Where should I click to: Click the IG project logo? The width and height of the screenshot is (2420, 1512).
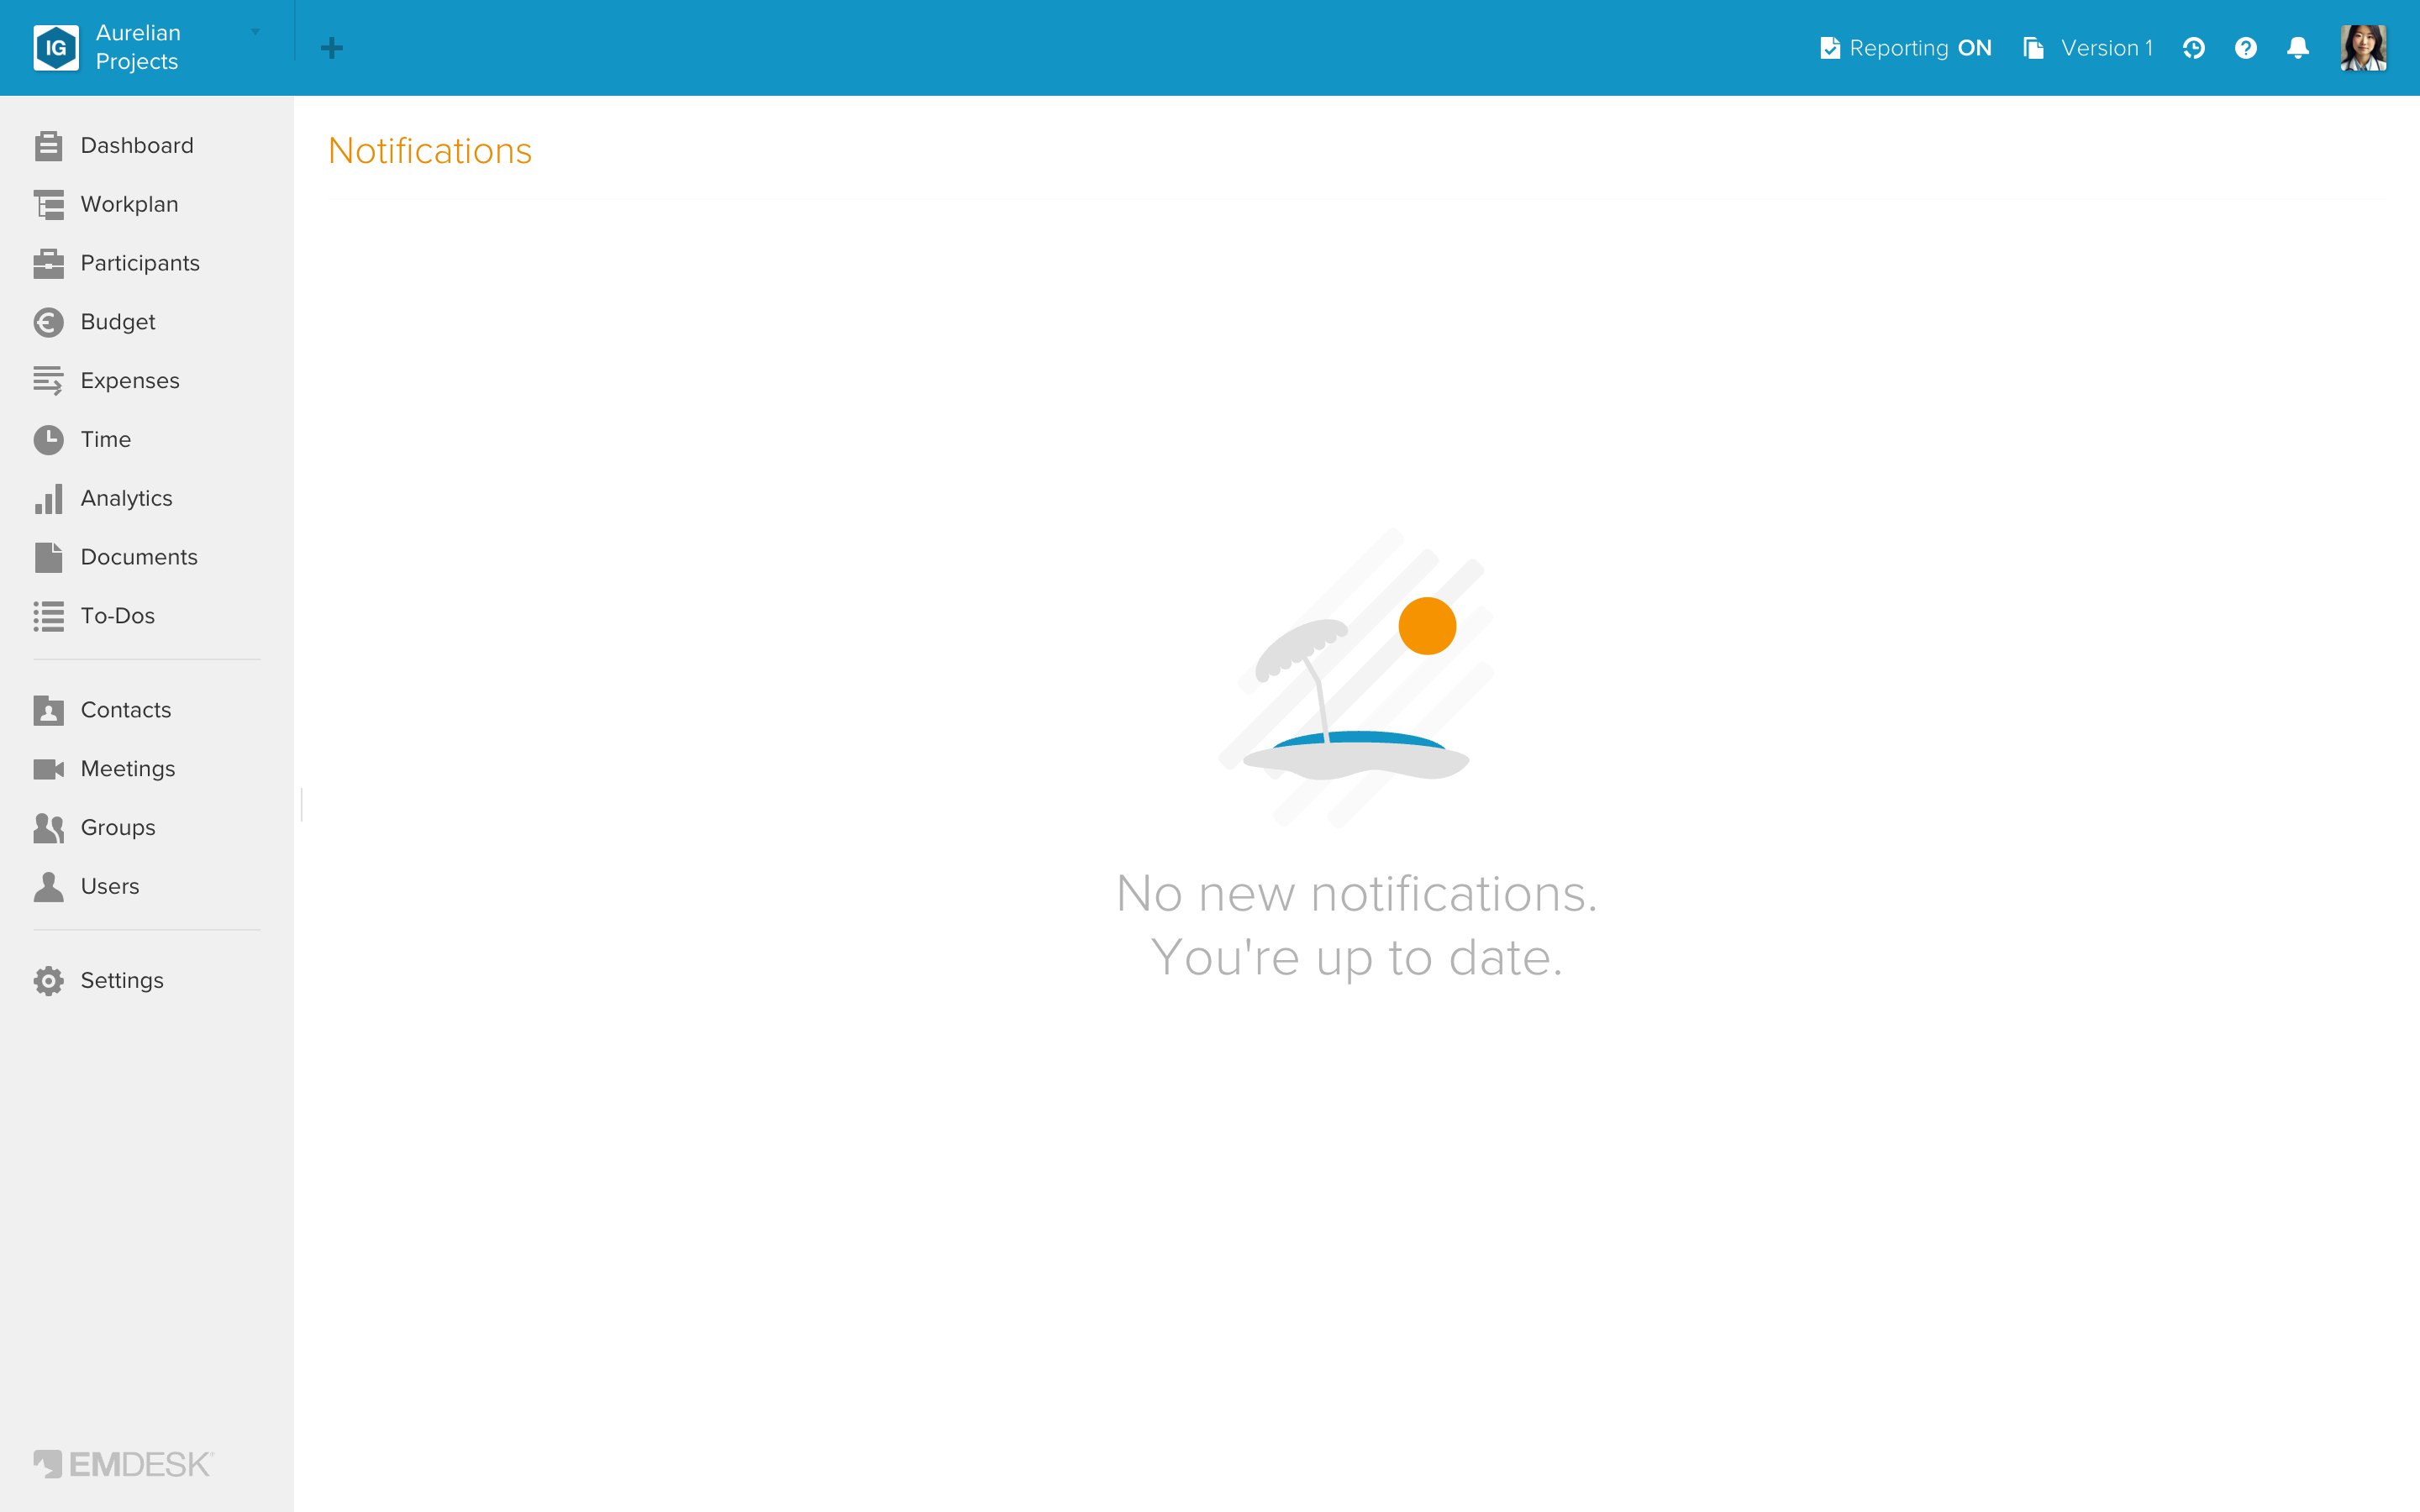click(56, 48)
